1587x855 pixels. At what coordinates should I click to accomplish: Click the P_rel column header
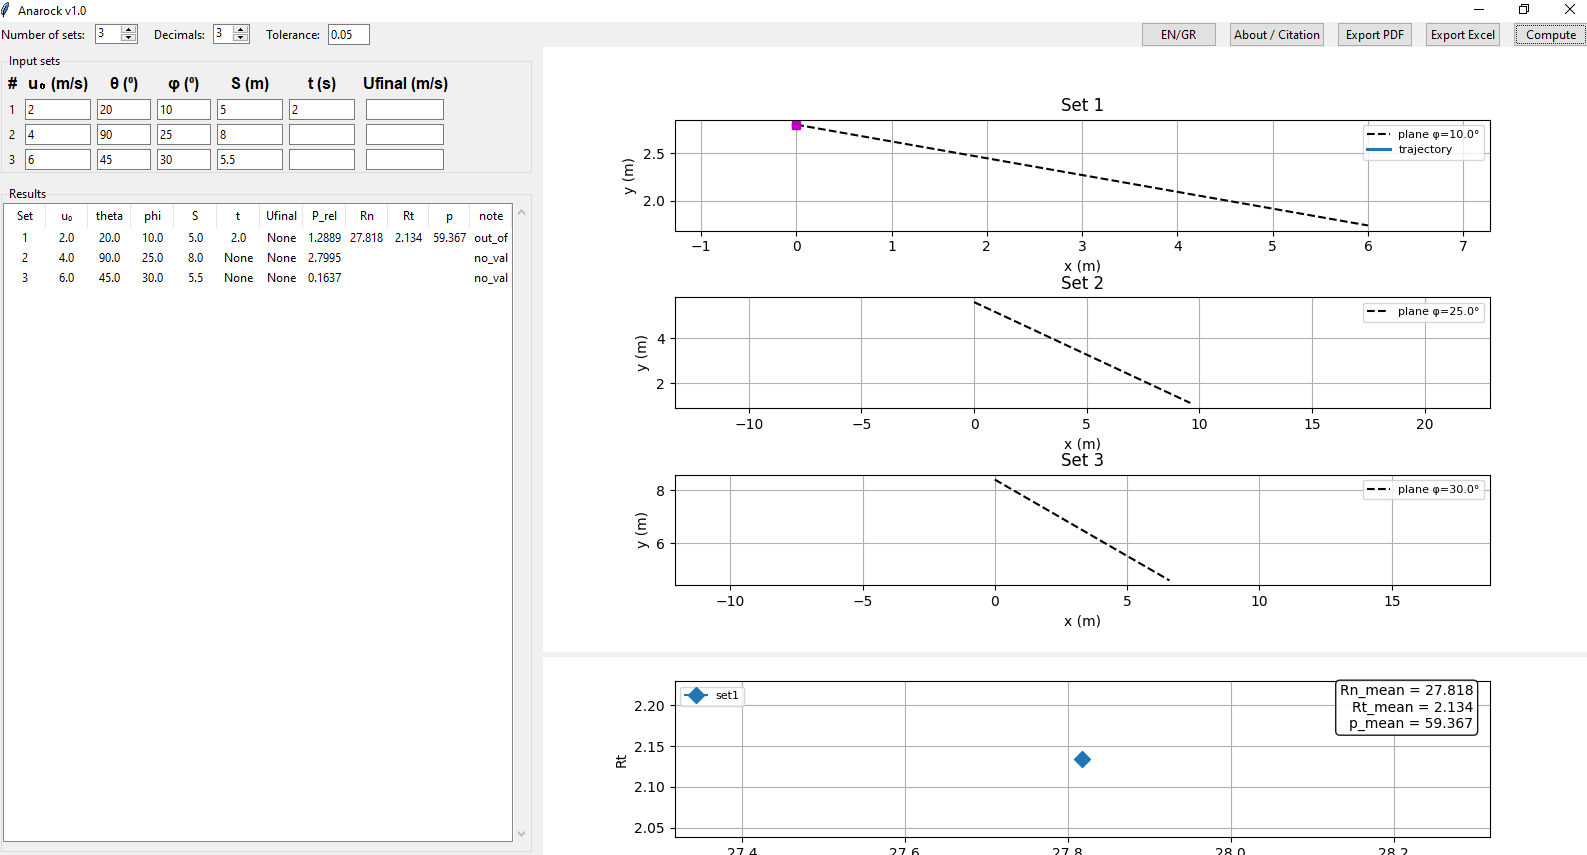click(x=324, y=216)
